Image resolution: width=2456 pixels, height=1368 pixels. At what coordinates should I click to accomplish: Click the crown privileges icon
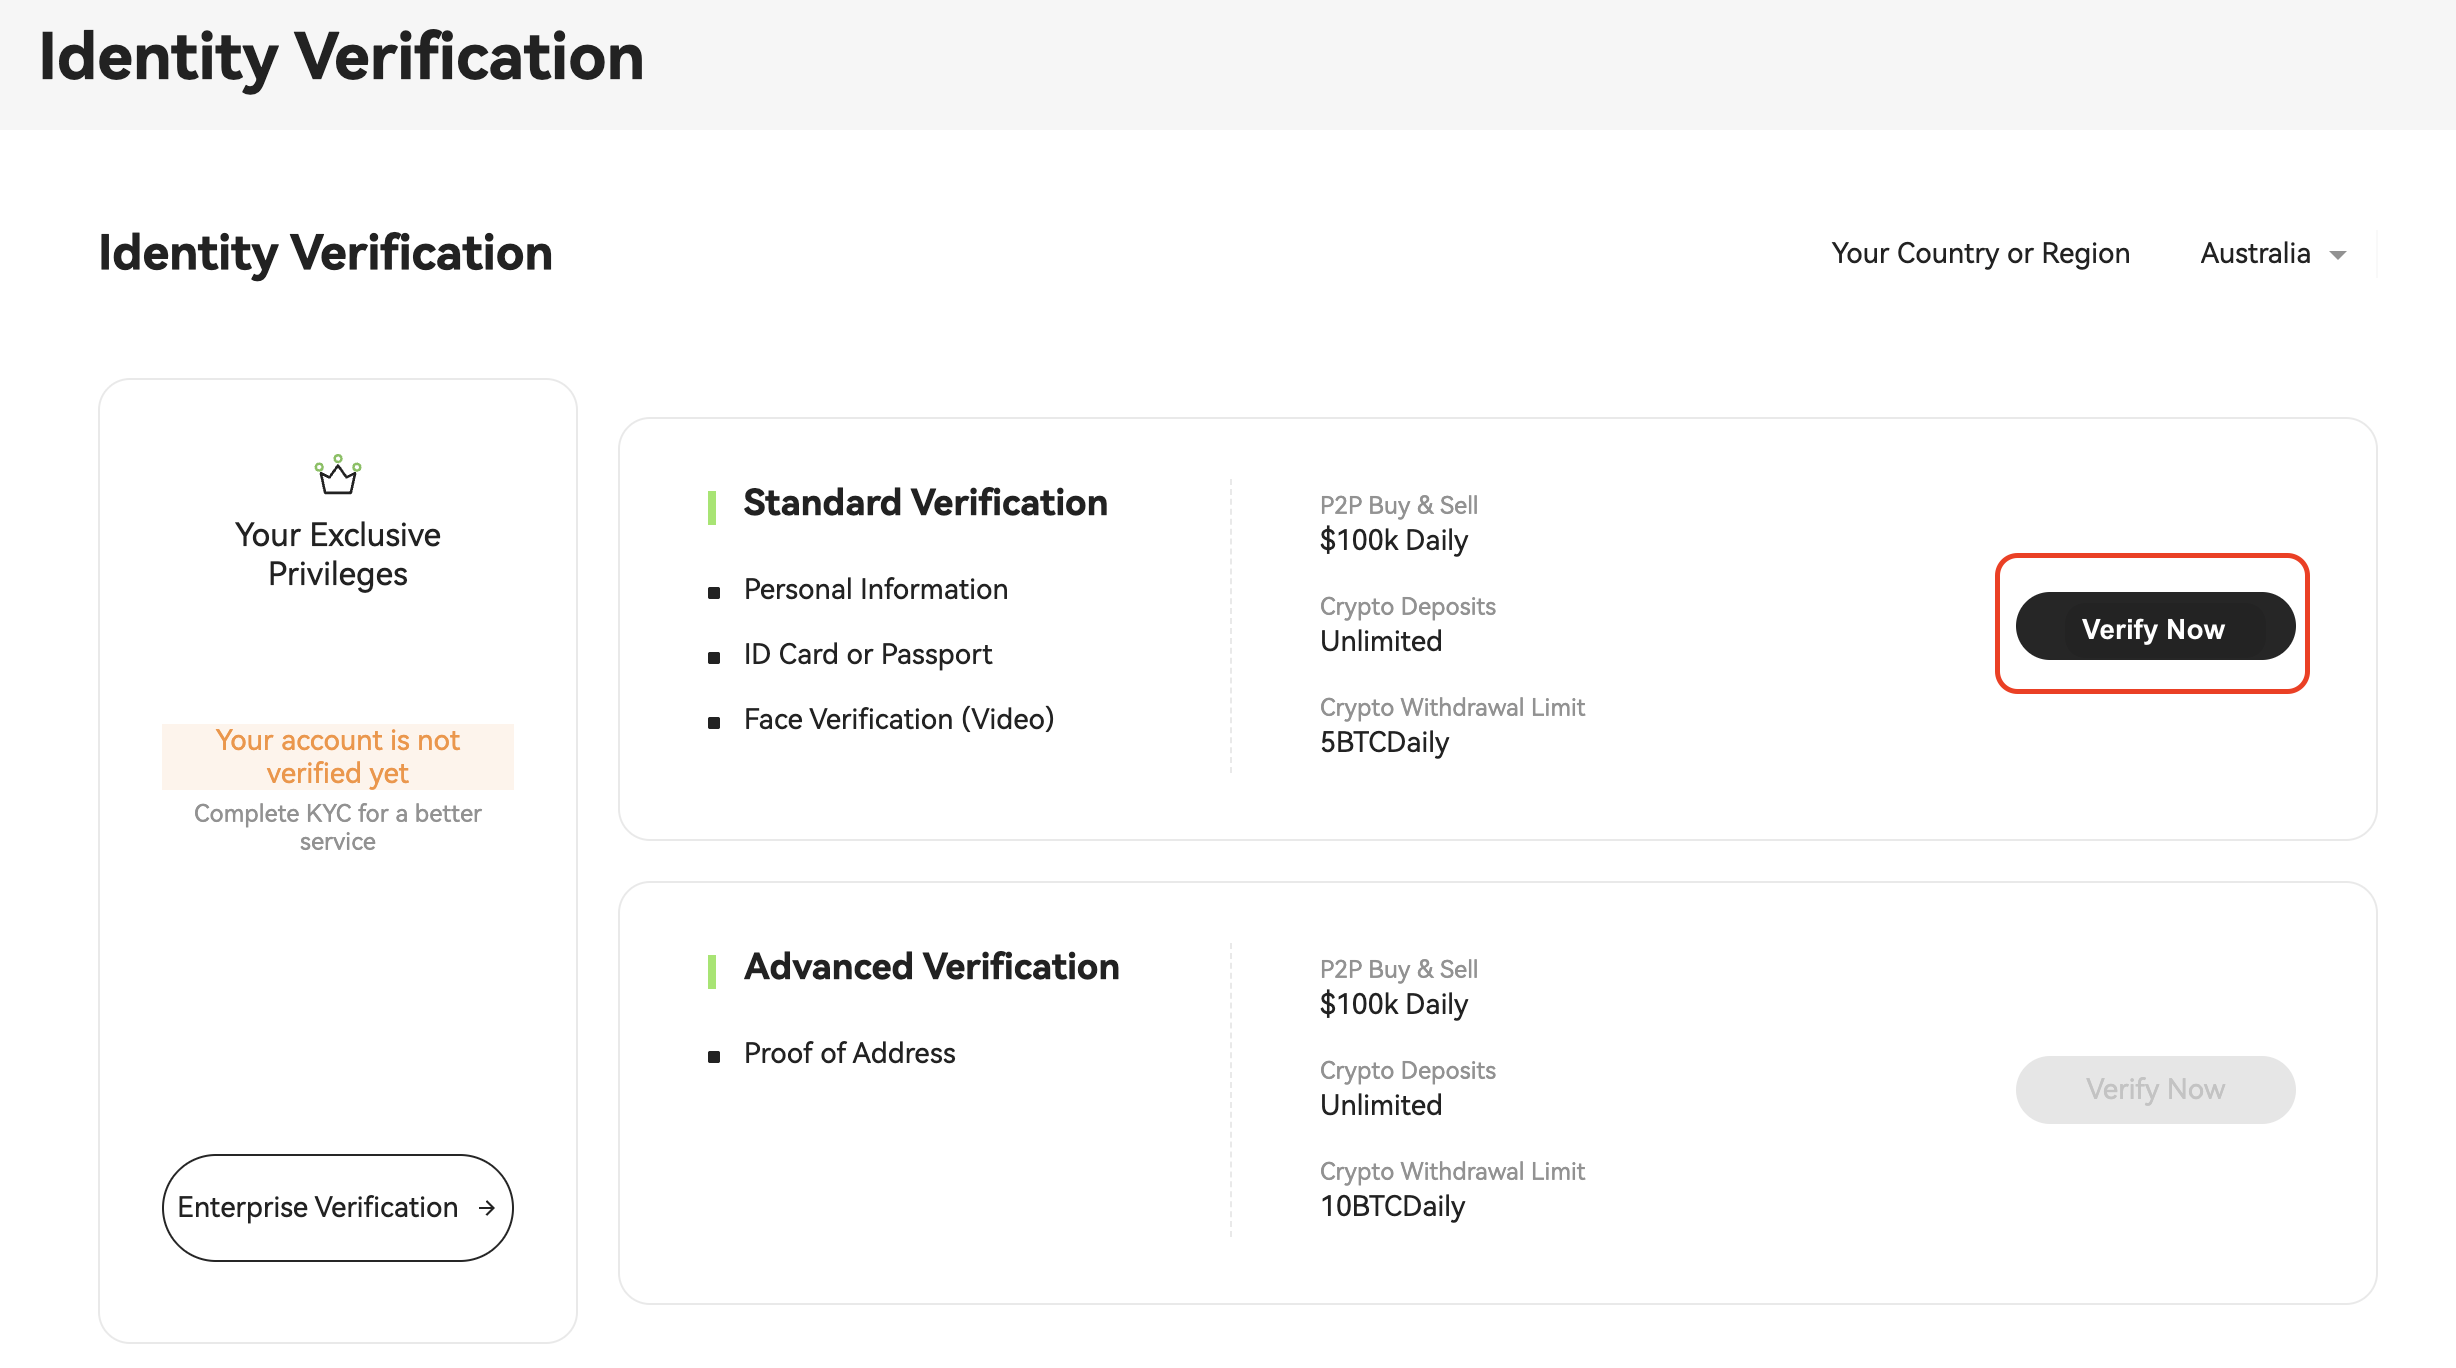click(338, 475)
